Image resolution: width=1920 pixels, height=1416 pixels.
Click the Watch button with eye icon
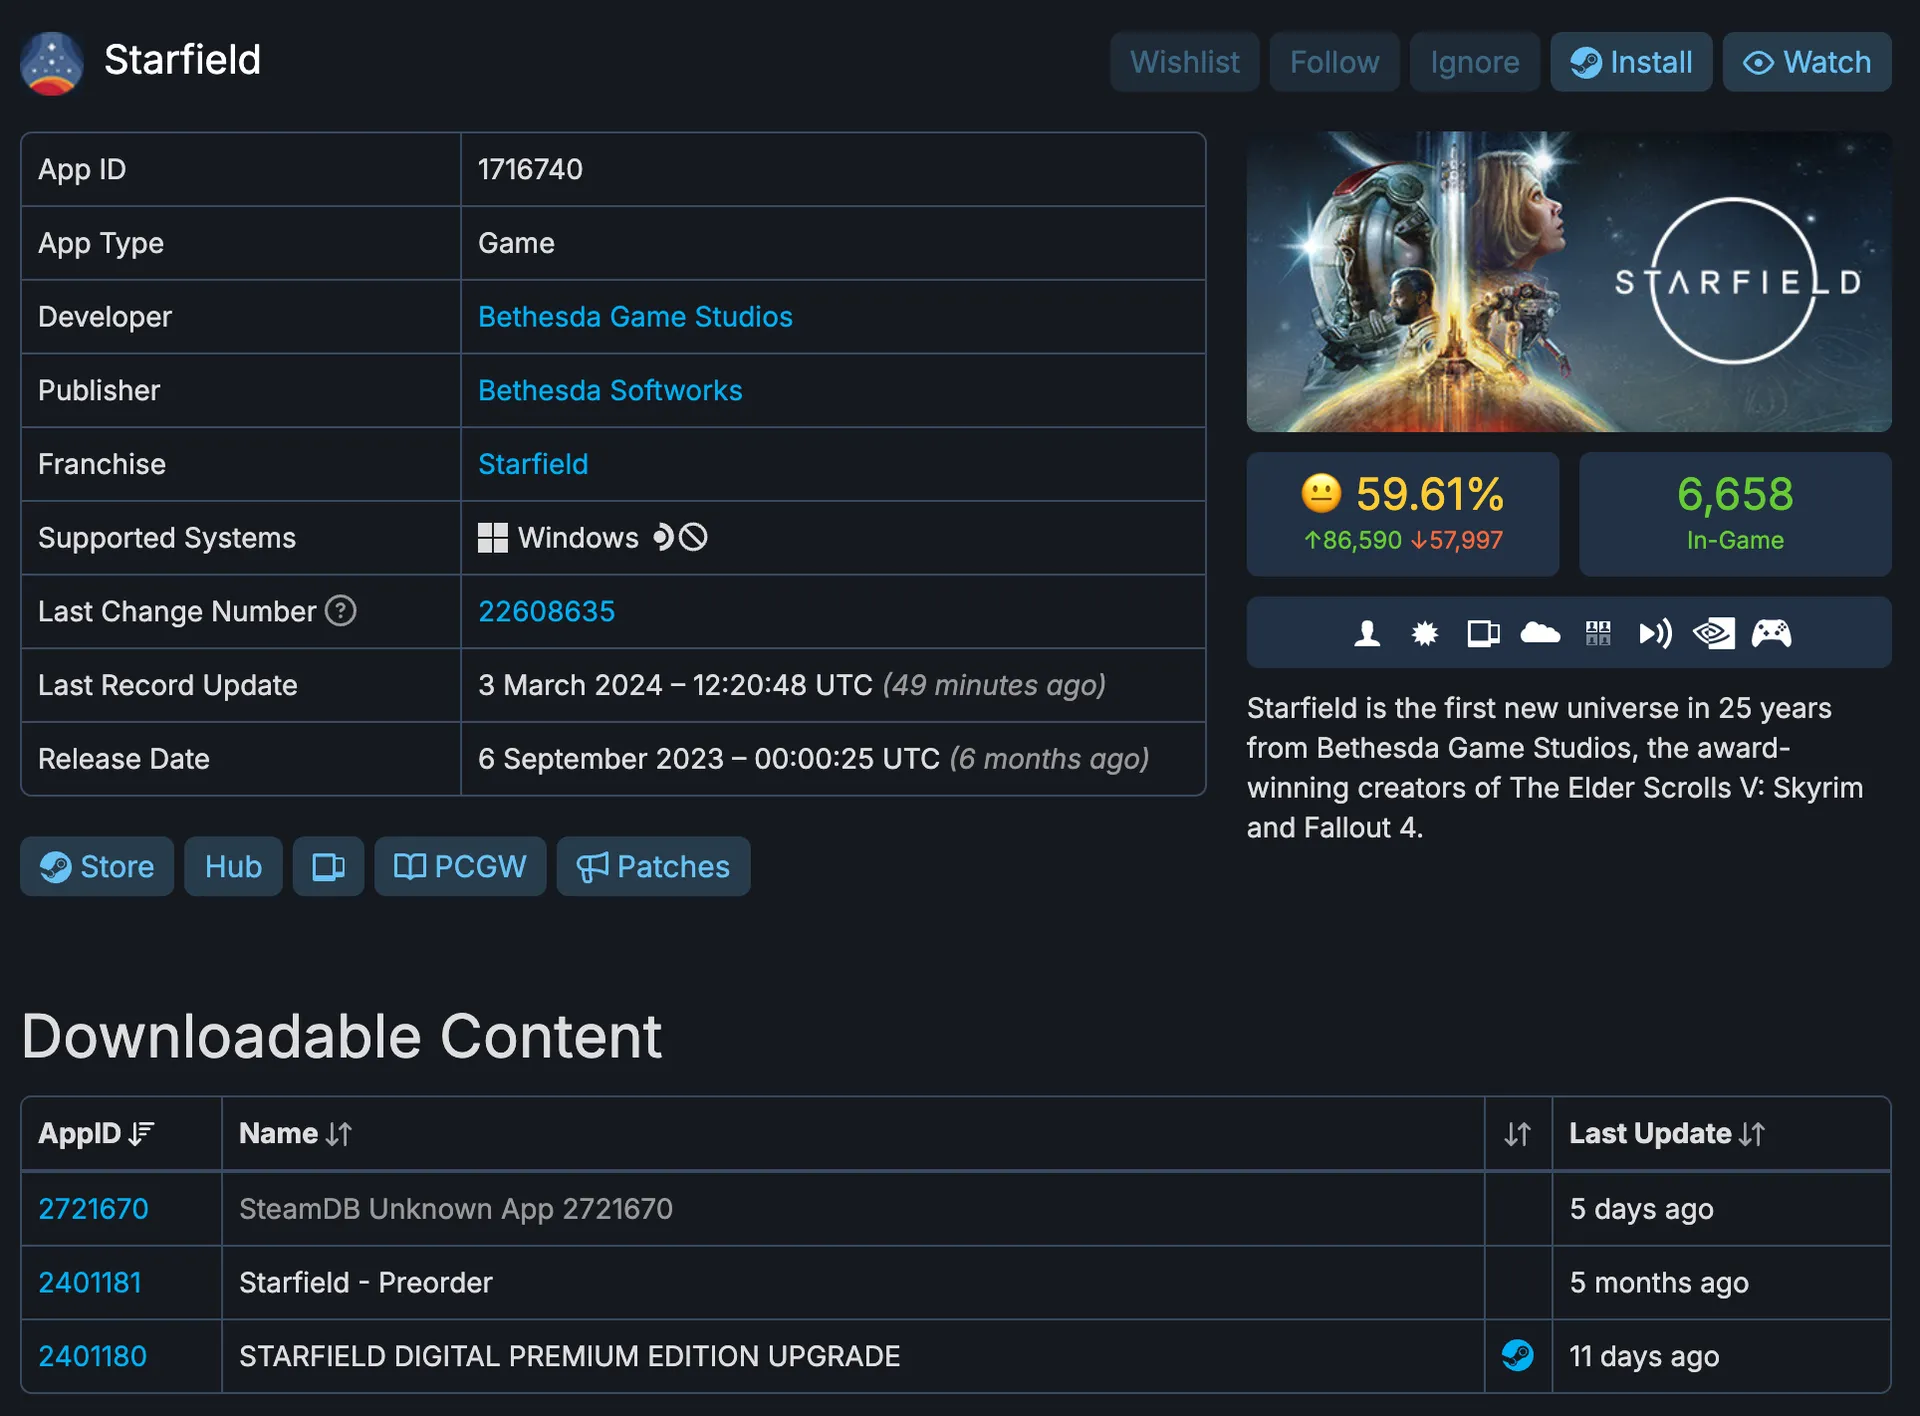point(1807,62)
